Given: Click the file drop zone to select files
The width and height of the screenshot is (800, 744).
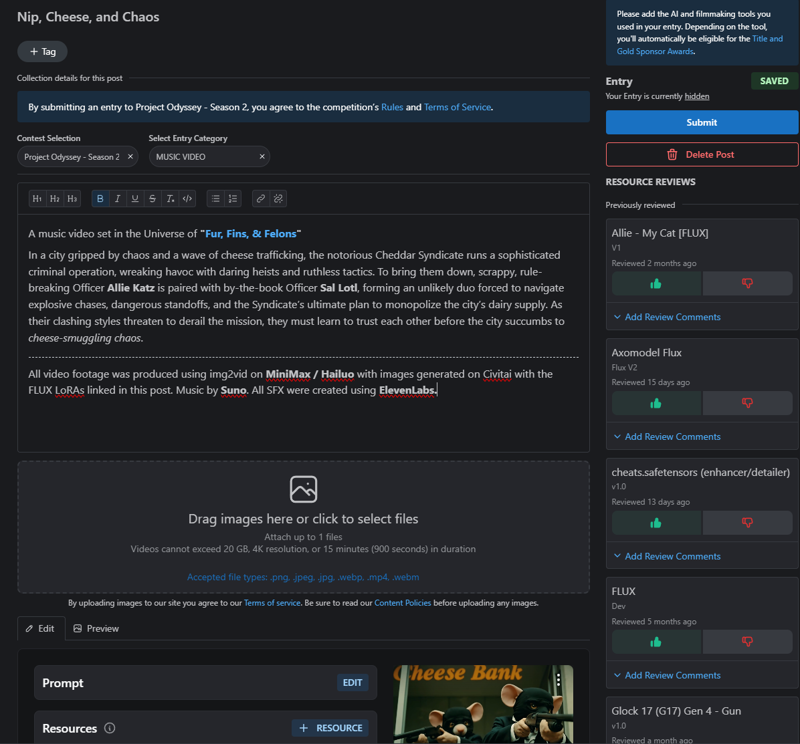Looking at the screenshot, I should coord(304,527).
